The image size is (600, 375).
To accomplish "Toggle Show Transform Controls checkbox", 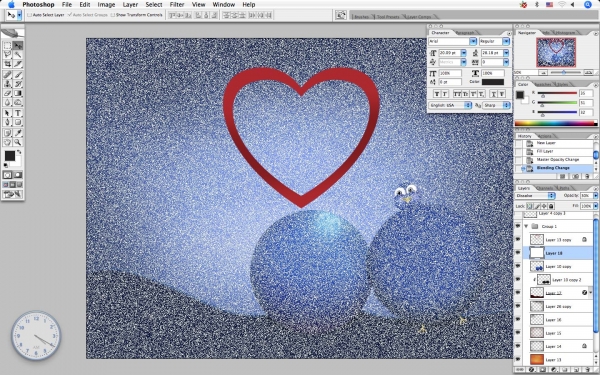I will [x=113, y=15].
